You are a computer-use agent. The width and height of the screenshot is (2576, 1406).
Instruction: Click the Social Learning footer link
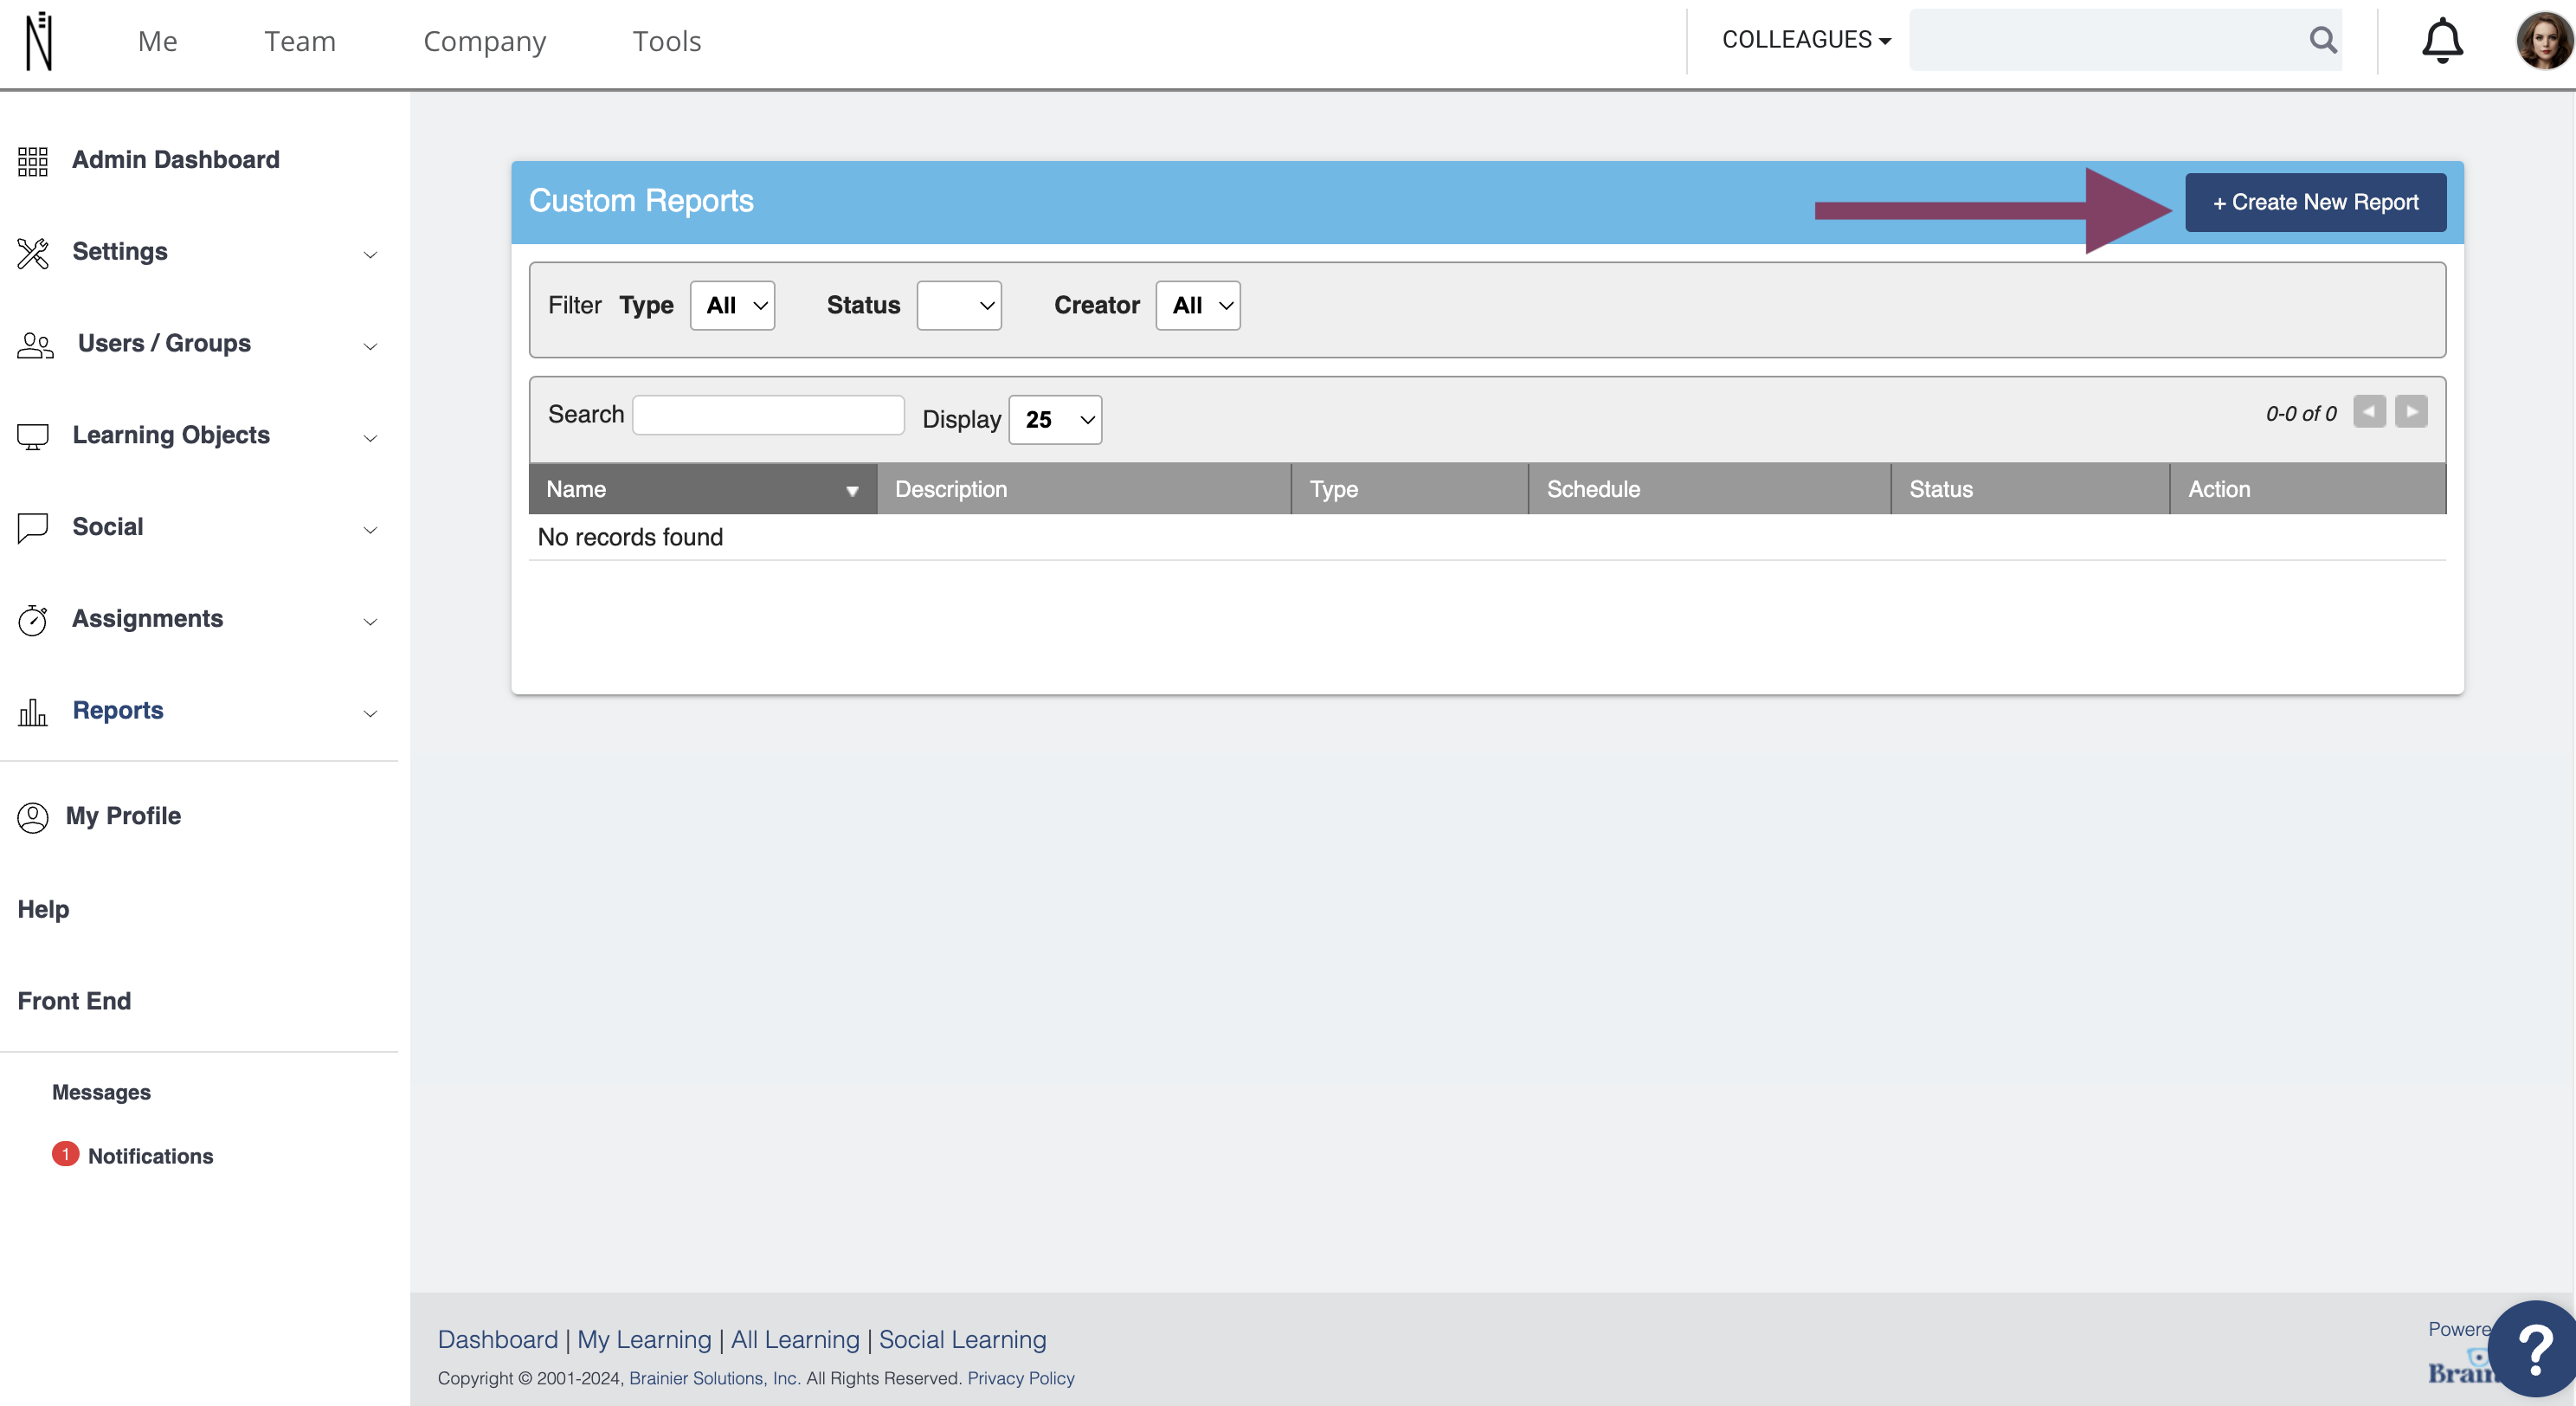pyautogui.click(x=962, y=1339)
